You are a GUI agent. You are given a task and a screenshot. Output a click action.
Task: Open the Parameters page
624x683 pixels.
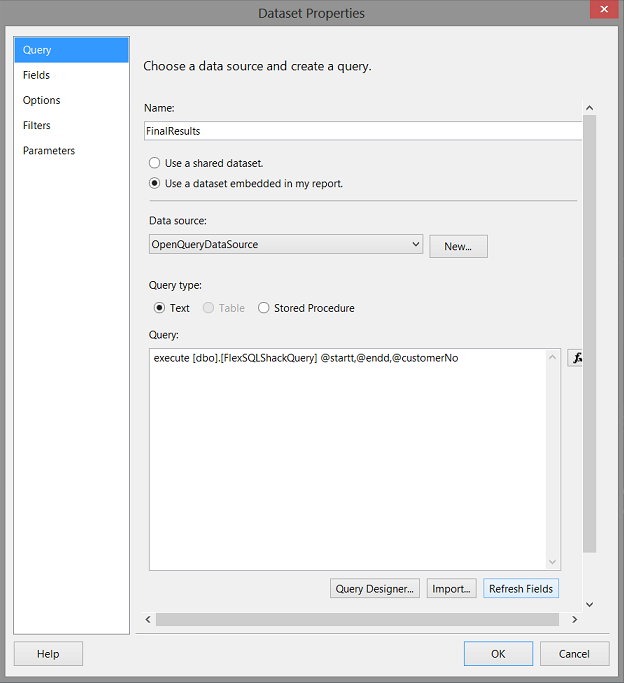[71, 151]
